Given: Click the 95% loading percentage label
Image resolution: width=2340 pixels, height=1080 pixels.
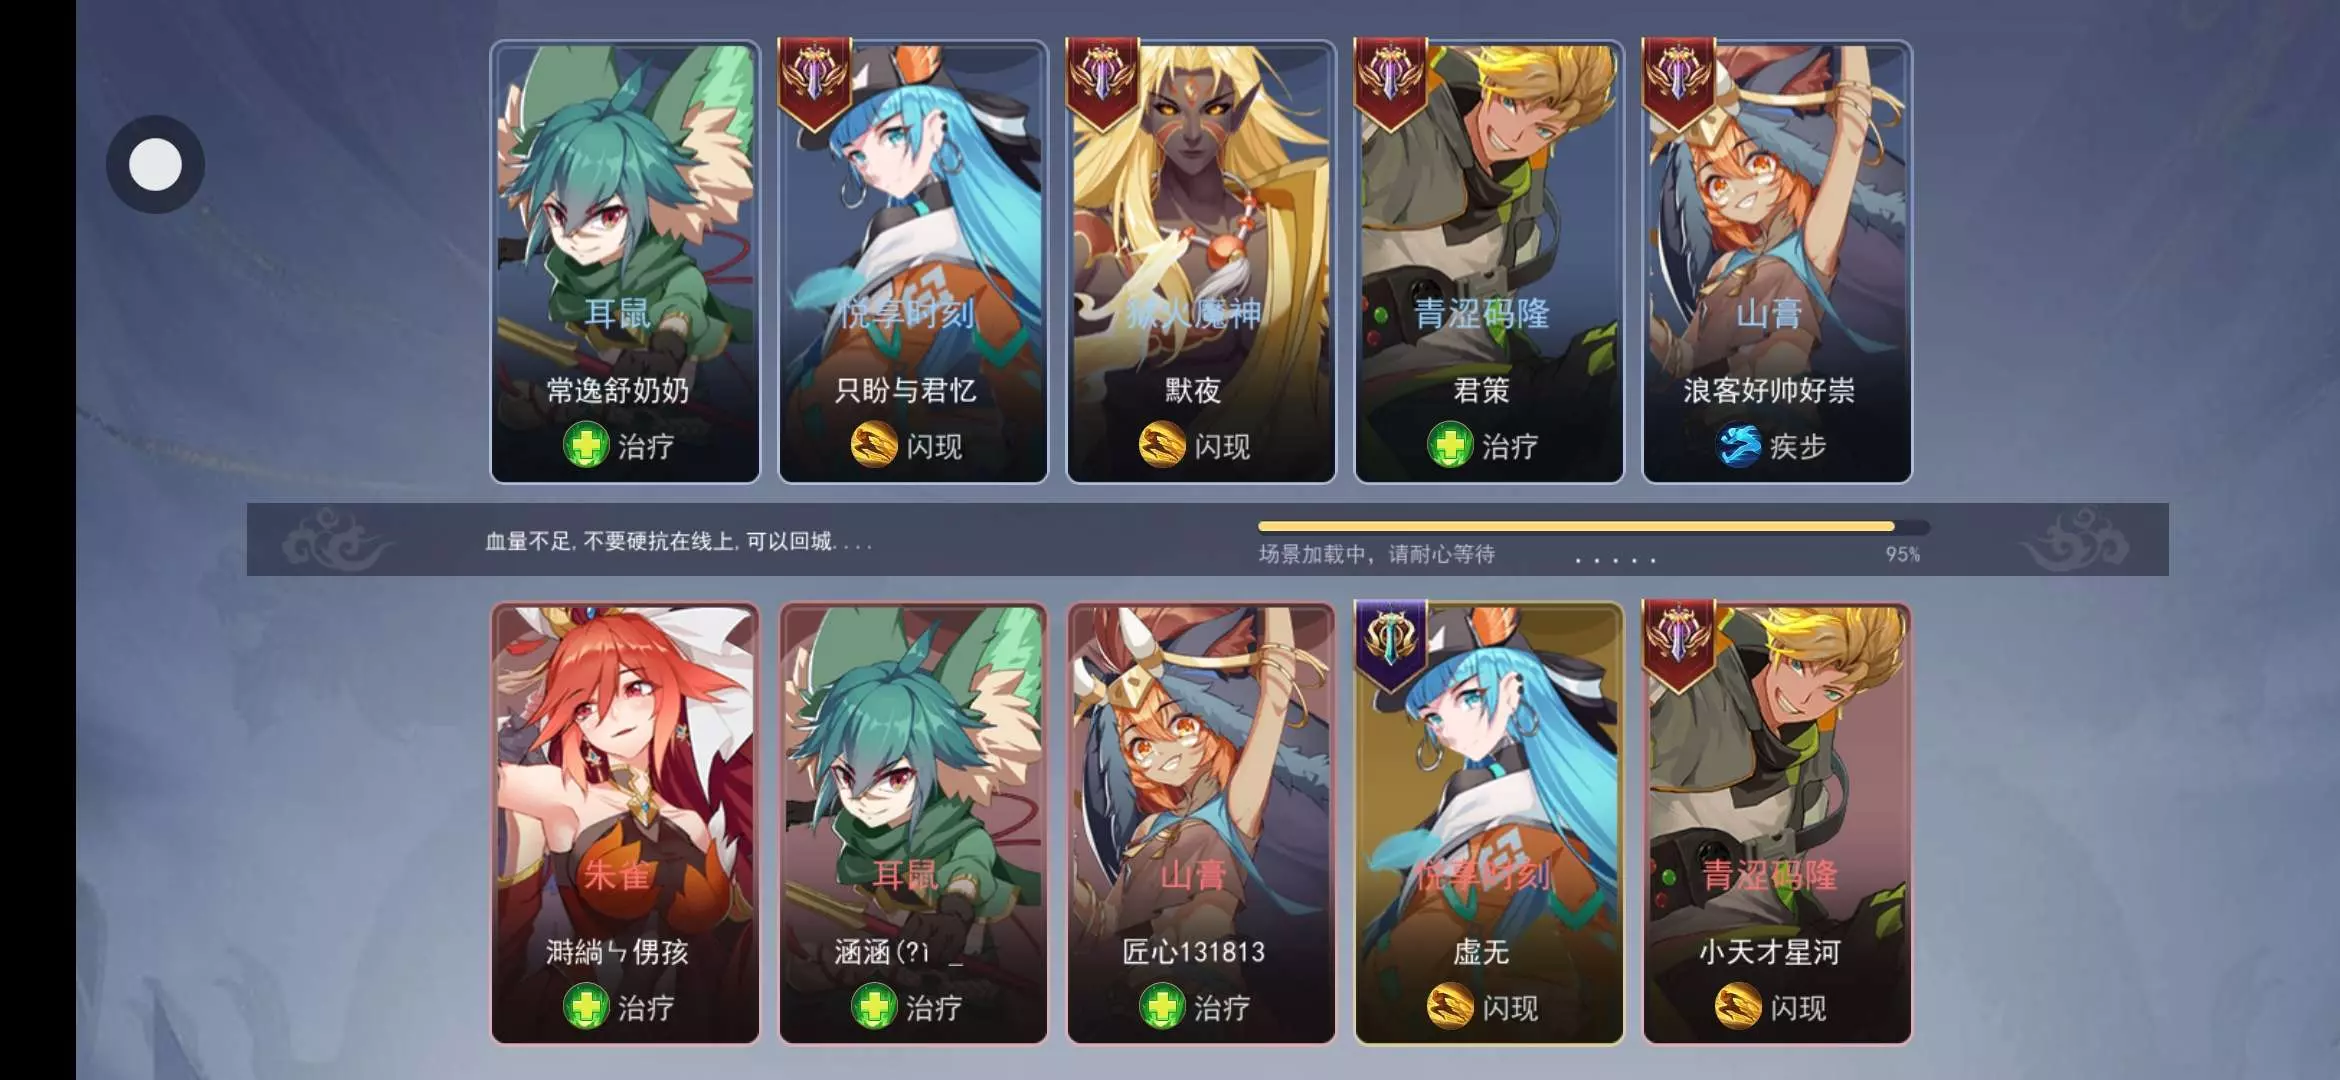Looking at the screenshot, I should 1902,554.
